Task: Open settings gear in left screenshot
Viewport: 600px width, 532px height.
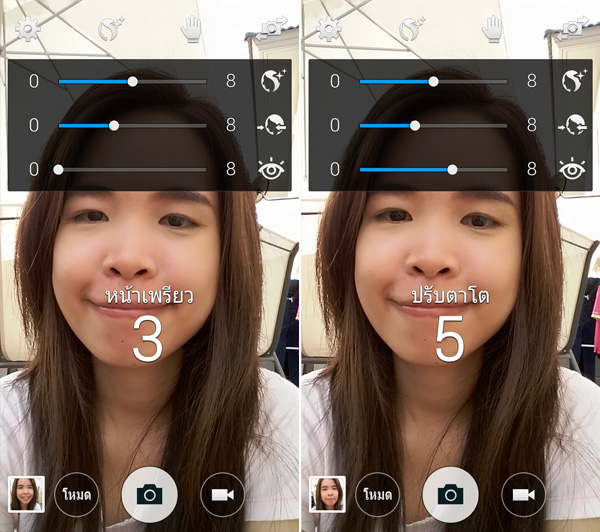Action: point(28,29)
